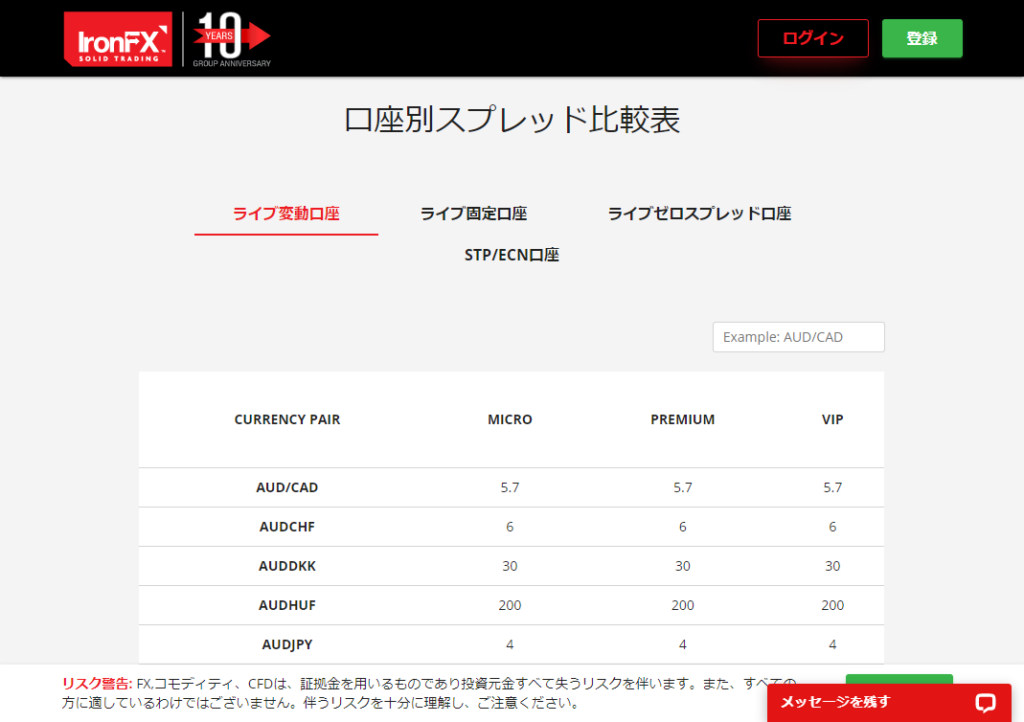Switch to the ライブ固定口座 tab
Image resolution: width=1024 pixels, height=722 pixels.
tap(473, 213)
